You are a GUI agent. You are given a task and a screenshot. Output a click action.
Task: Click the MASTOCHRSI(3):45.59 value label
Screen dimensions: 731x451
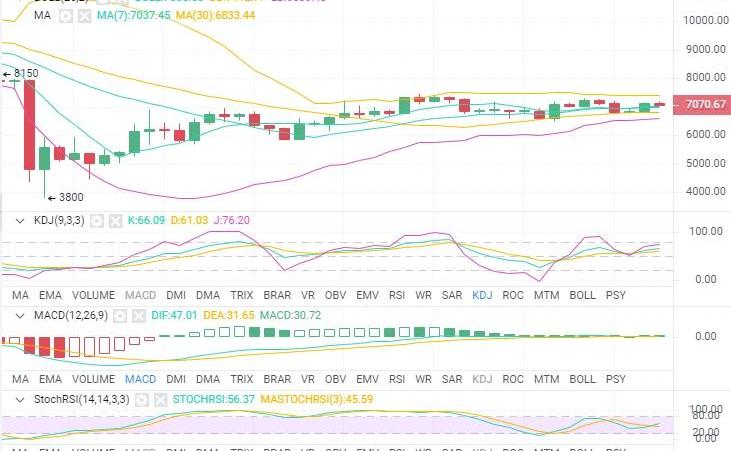coord(317,399)
